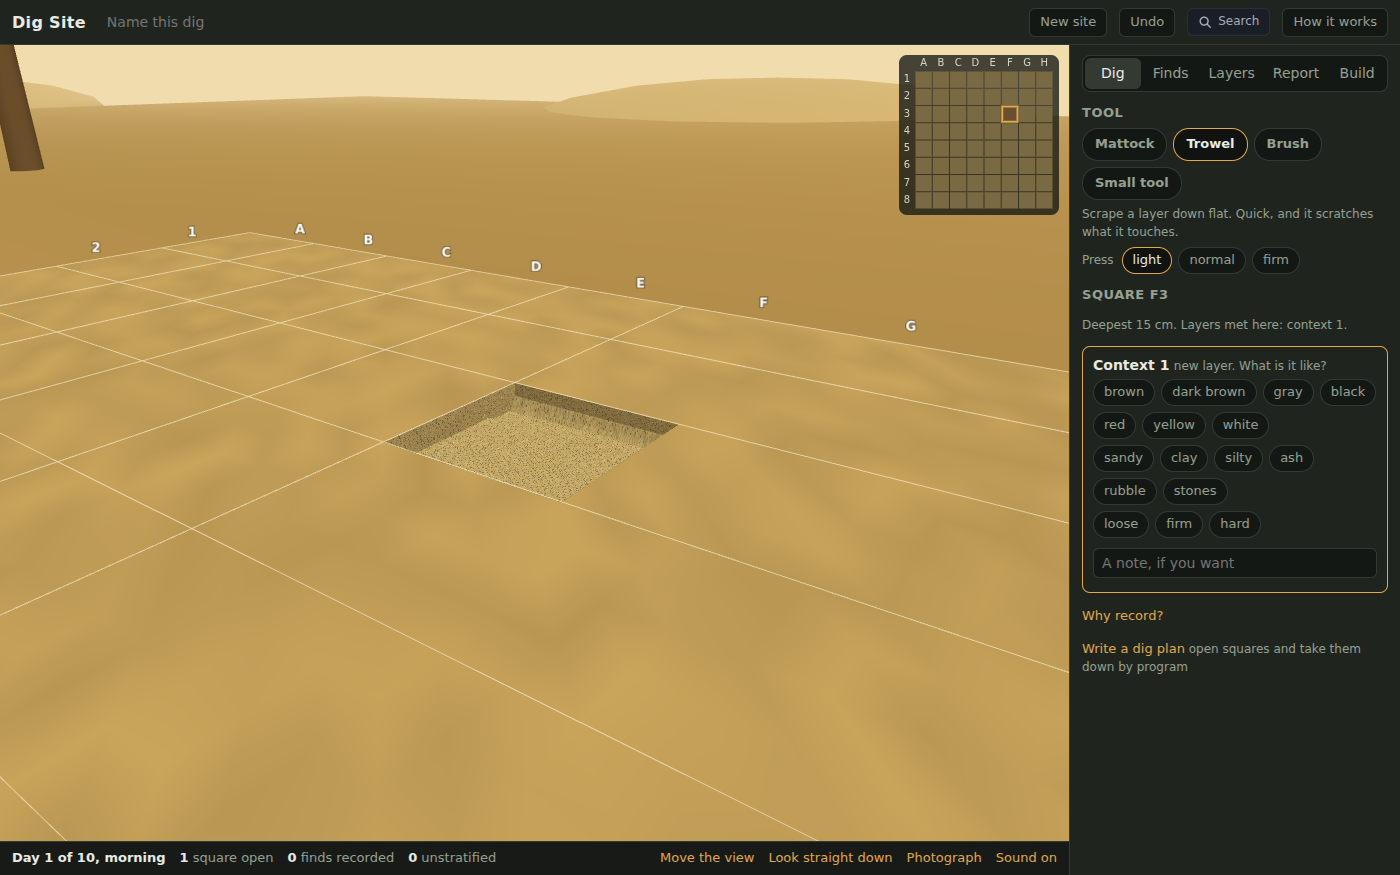1400x875 pixels.
Task: Tag context 1 as gray
Action: coord(1288,392)
